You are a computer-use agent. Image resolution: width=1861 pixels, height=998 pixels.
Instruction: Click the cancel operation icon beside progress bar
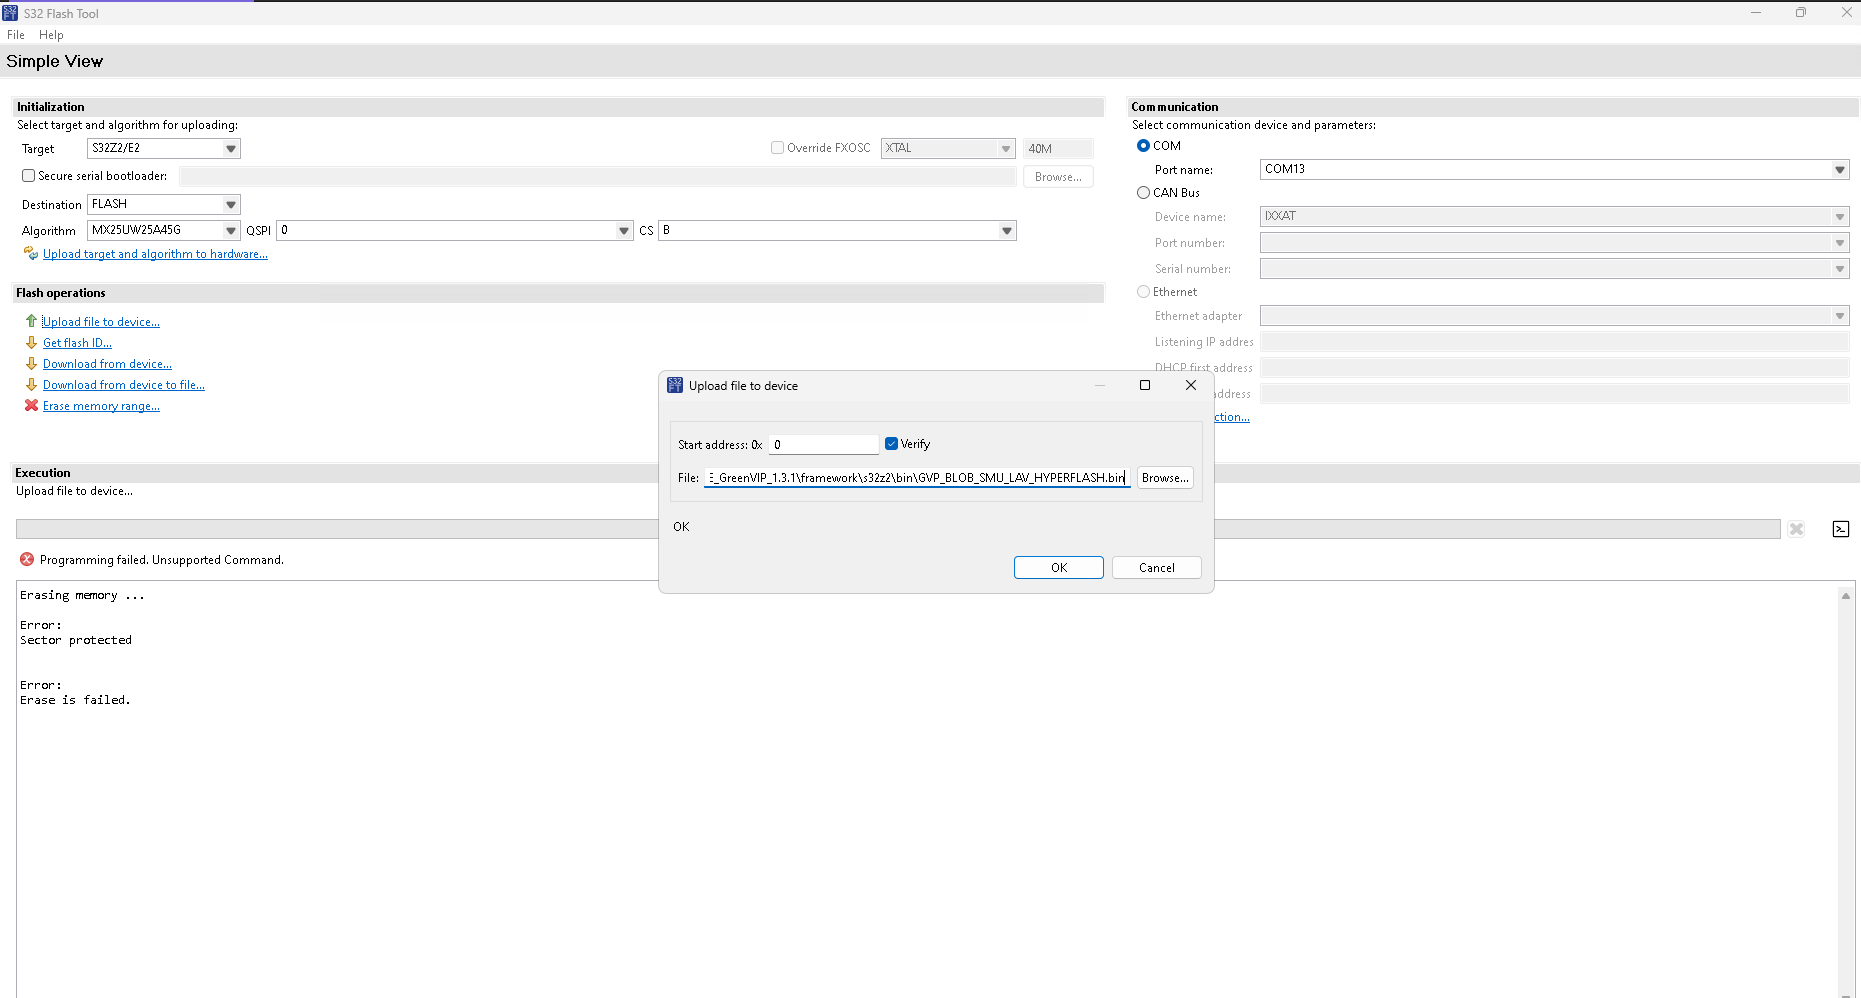coord(1796,529)
